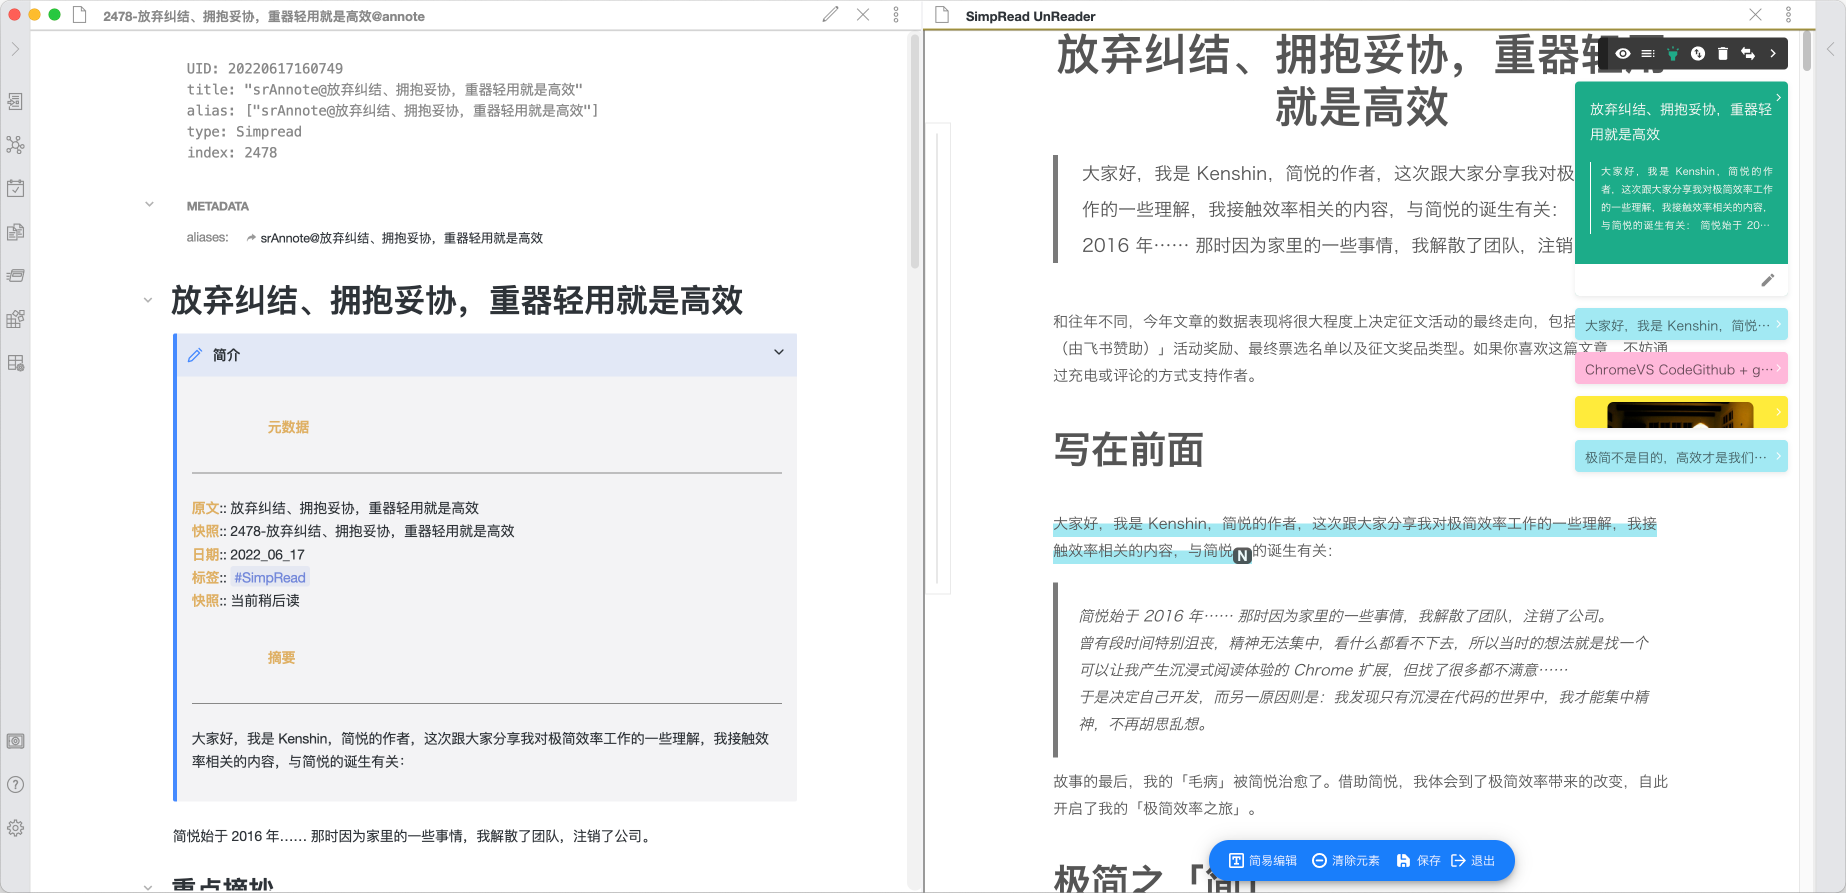Collapse the 简介 callout block
Image resolution: width=1846 pixels, height=893 pixels.
[778, 352]
